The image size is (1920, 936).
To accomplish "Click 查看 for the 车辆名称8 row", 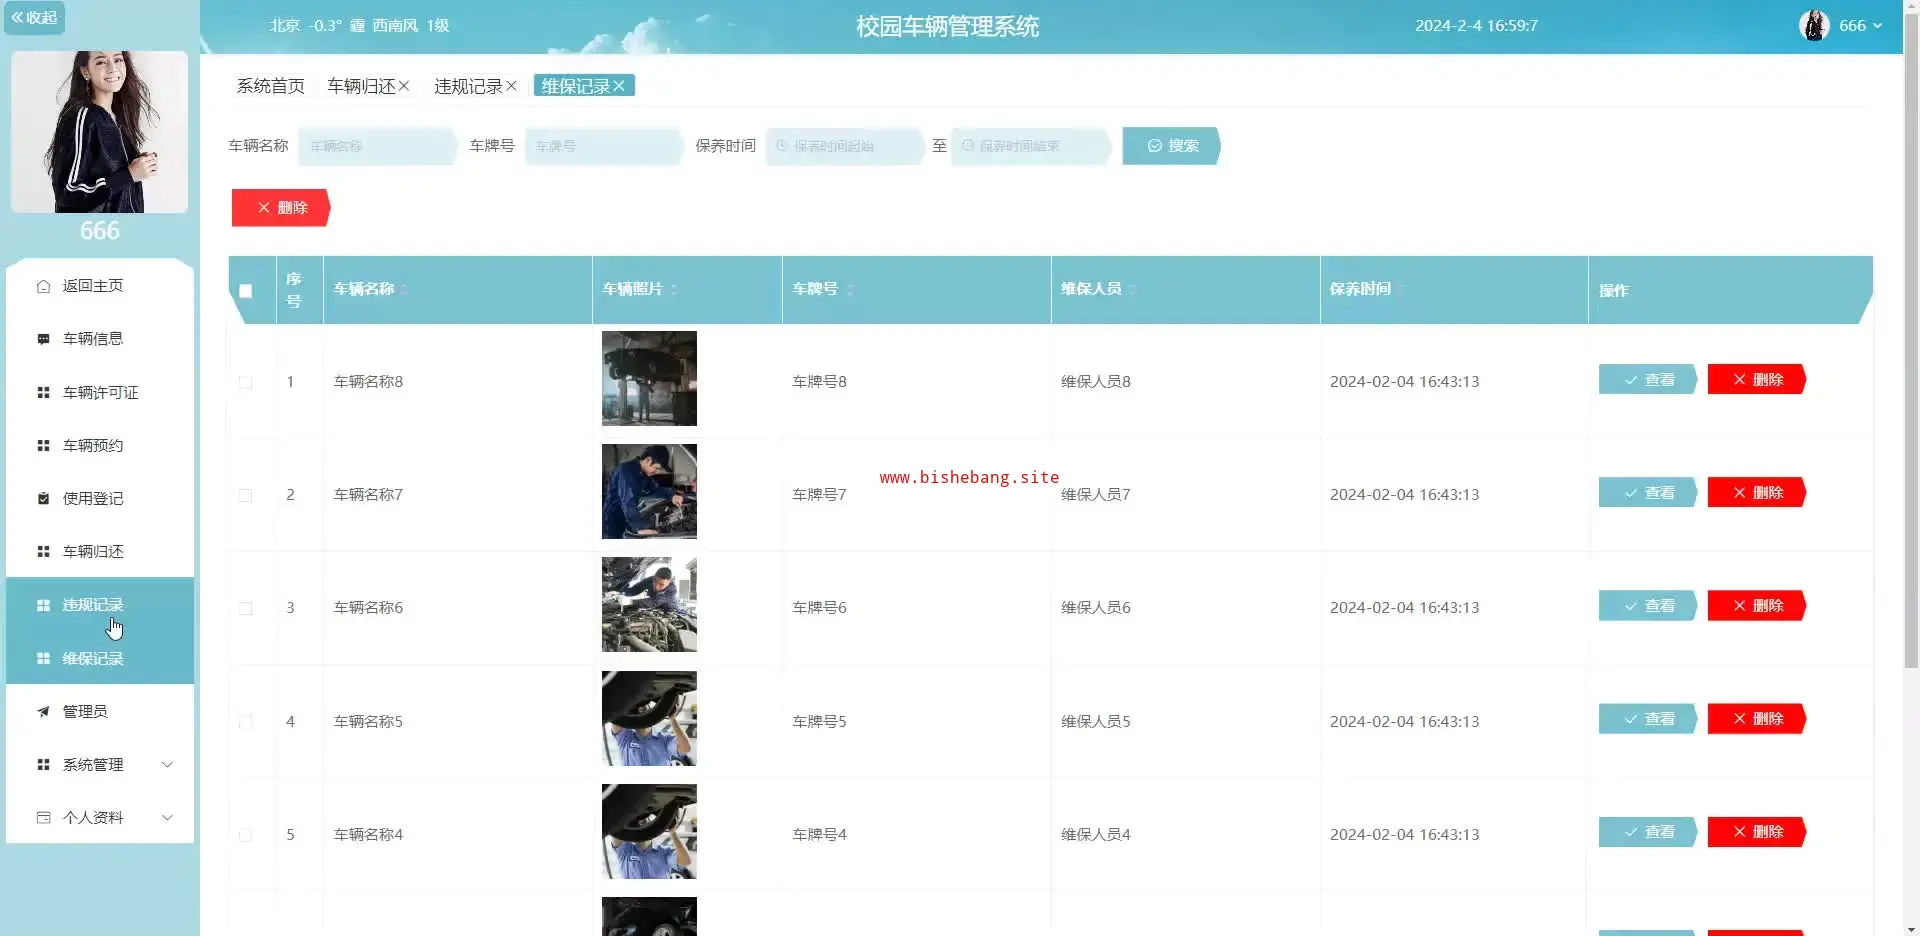I will click(x=1648, y=380).
